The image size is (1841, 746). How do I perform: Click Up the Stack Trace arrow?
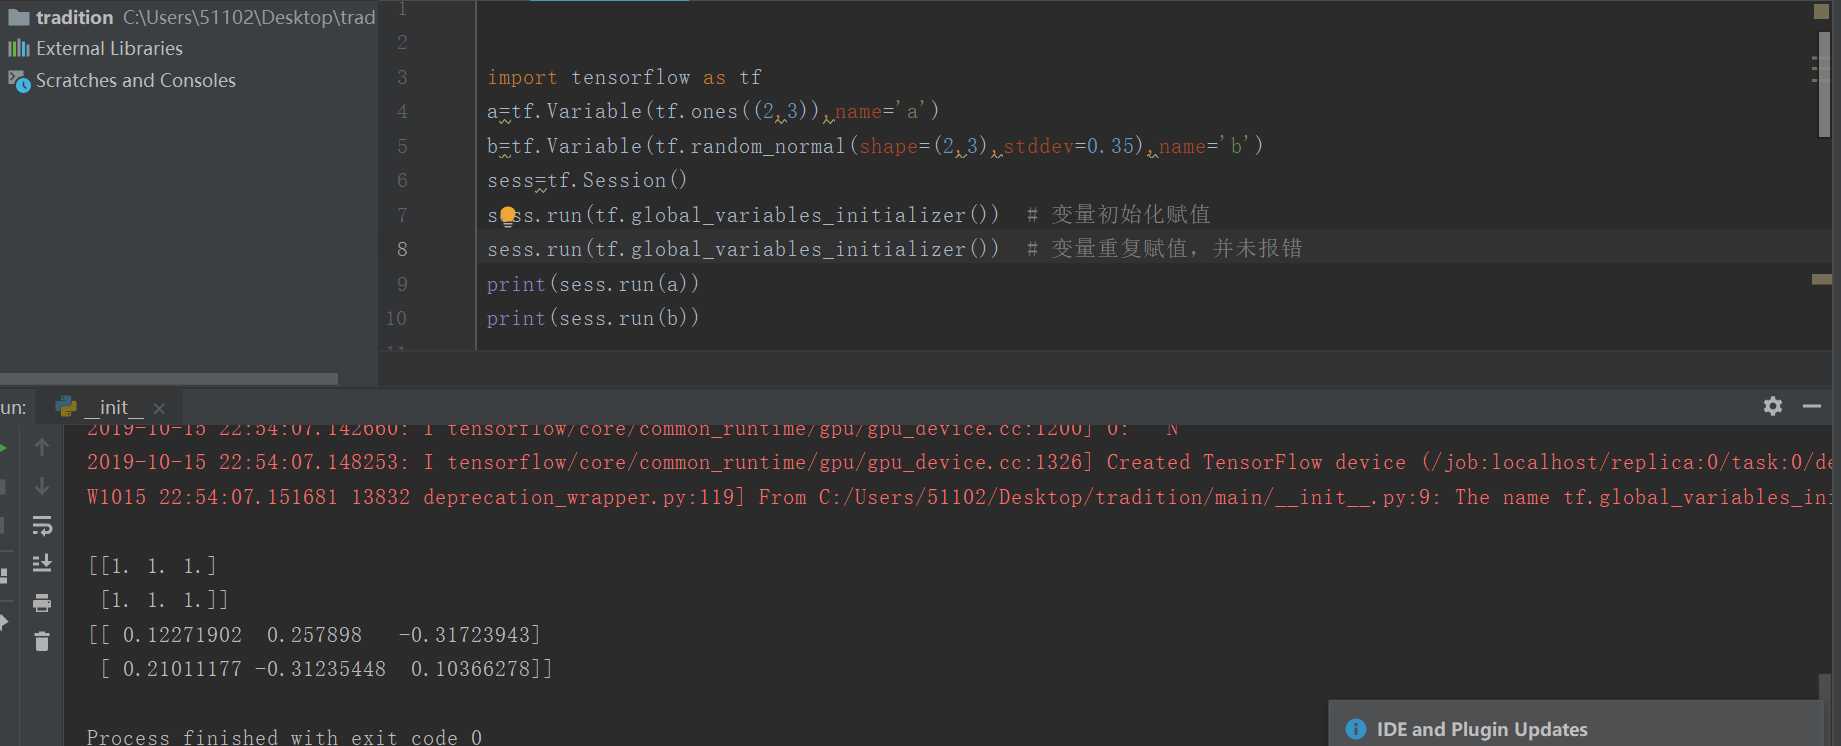pyautogui.click(x=42, y=447)
